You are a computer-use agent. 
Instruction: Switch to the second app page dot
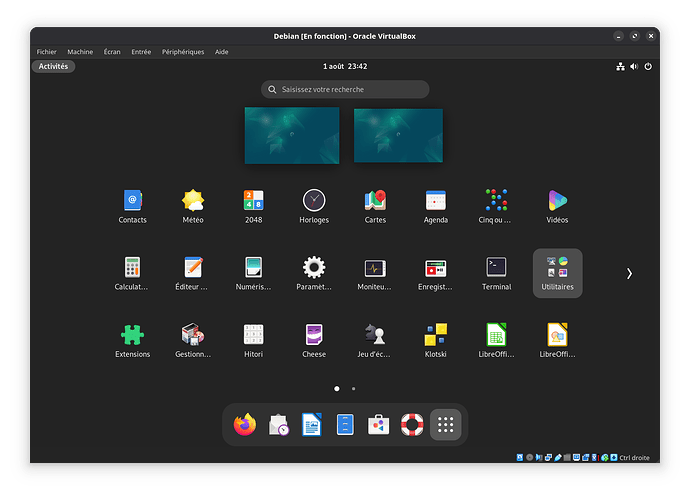point(354,388)
